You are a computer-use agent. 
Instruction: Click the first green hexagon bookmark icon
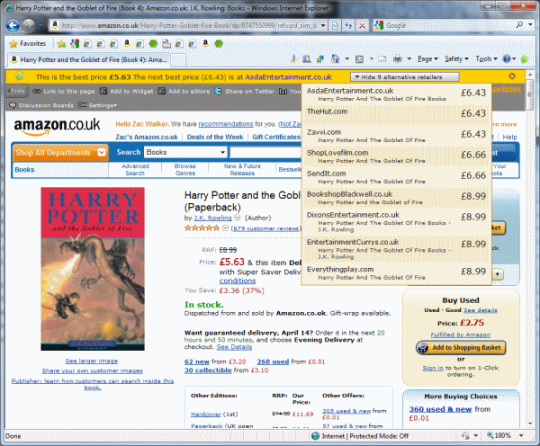[x=153, y=44]
